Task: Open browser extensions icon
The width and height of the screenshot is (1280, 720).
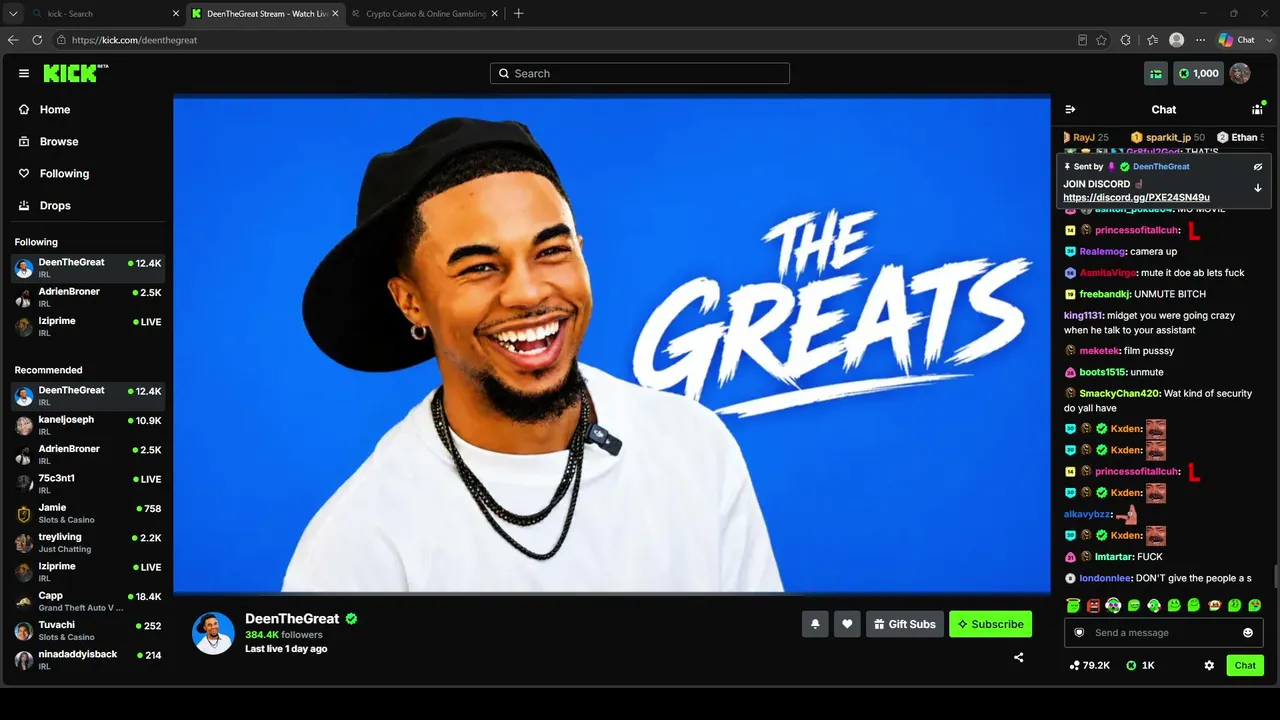Action: tap(1126, 40)
